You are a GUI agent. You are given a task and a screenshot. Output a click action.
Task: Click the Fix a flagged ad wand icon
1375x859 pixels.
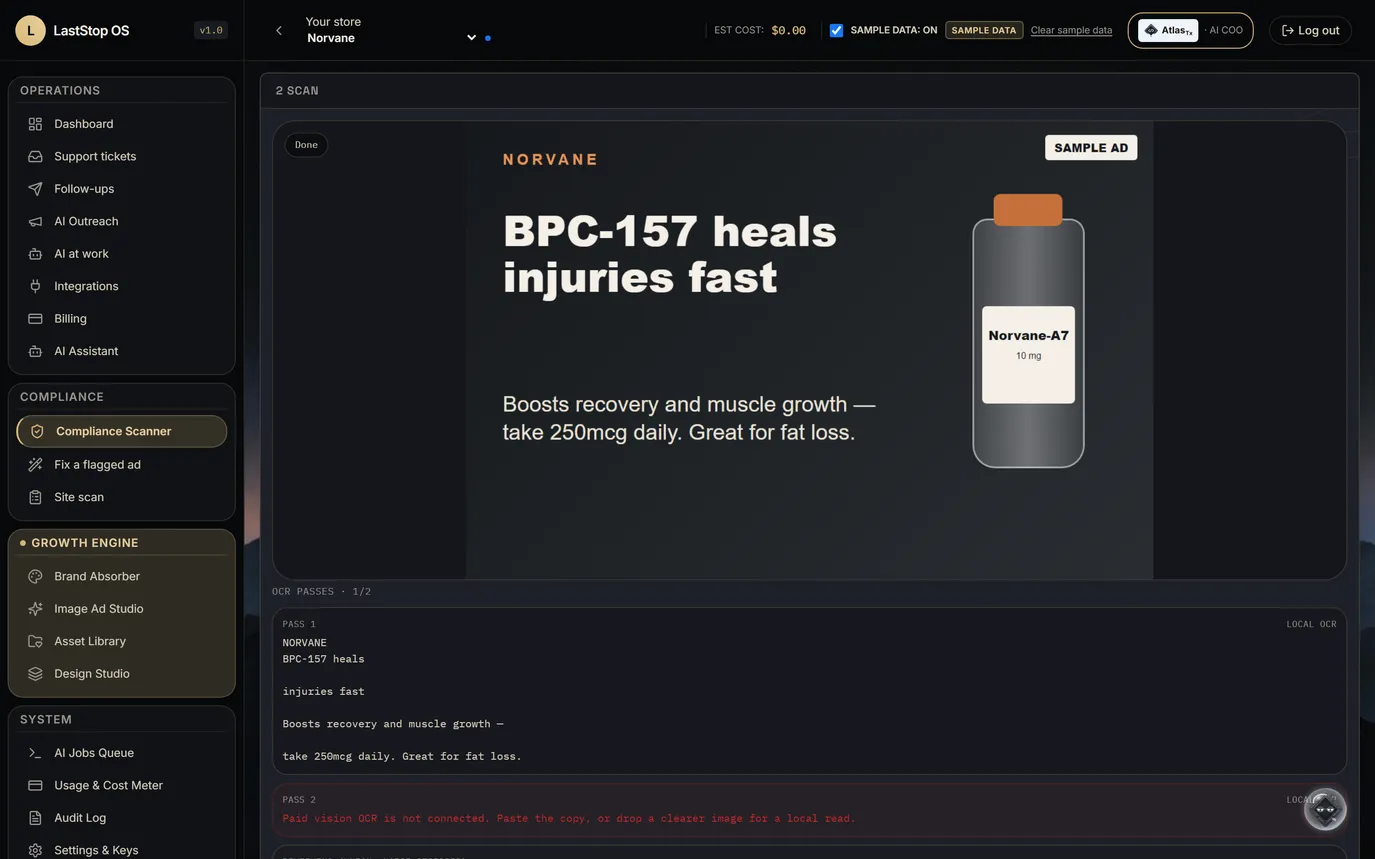35,464
